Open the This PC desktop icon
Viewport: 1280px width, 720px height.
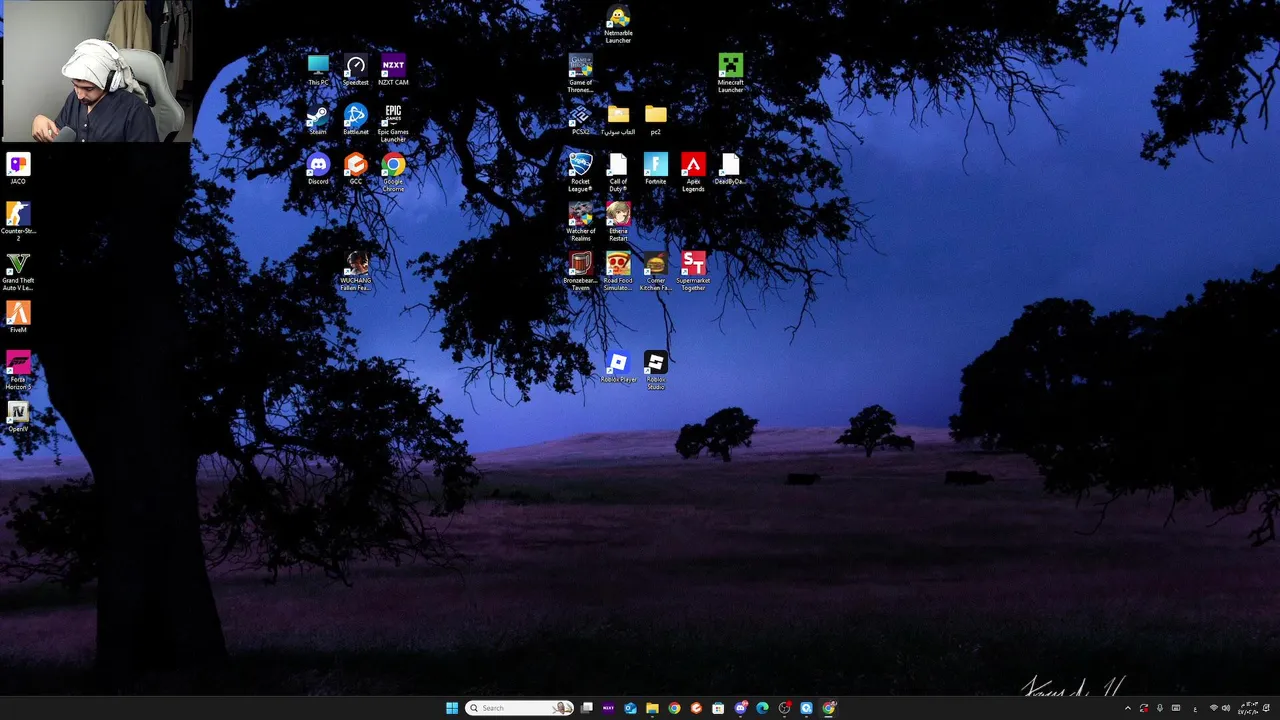tap(318, 70)
